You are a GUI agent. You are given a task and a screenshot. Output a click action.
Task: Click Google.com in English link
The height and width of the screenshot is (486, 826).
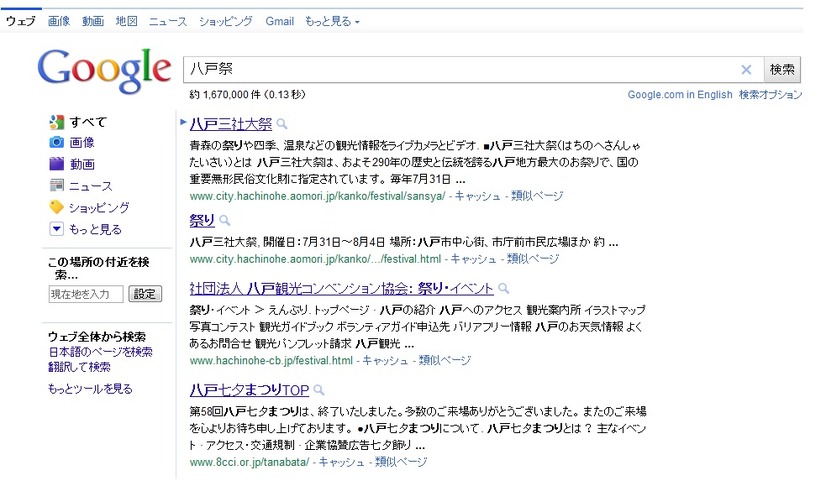[680, 95]
